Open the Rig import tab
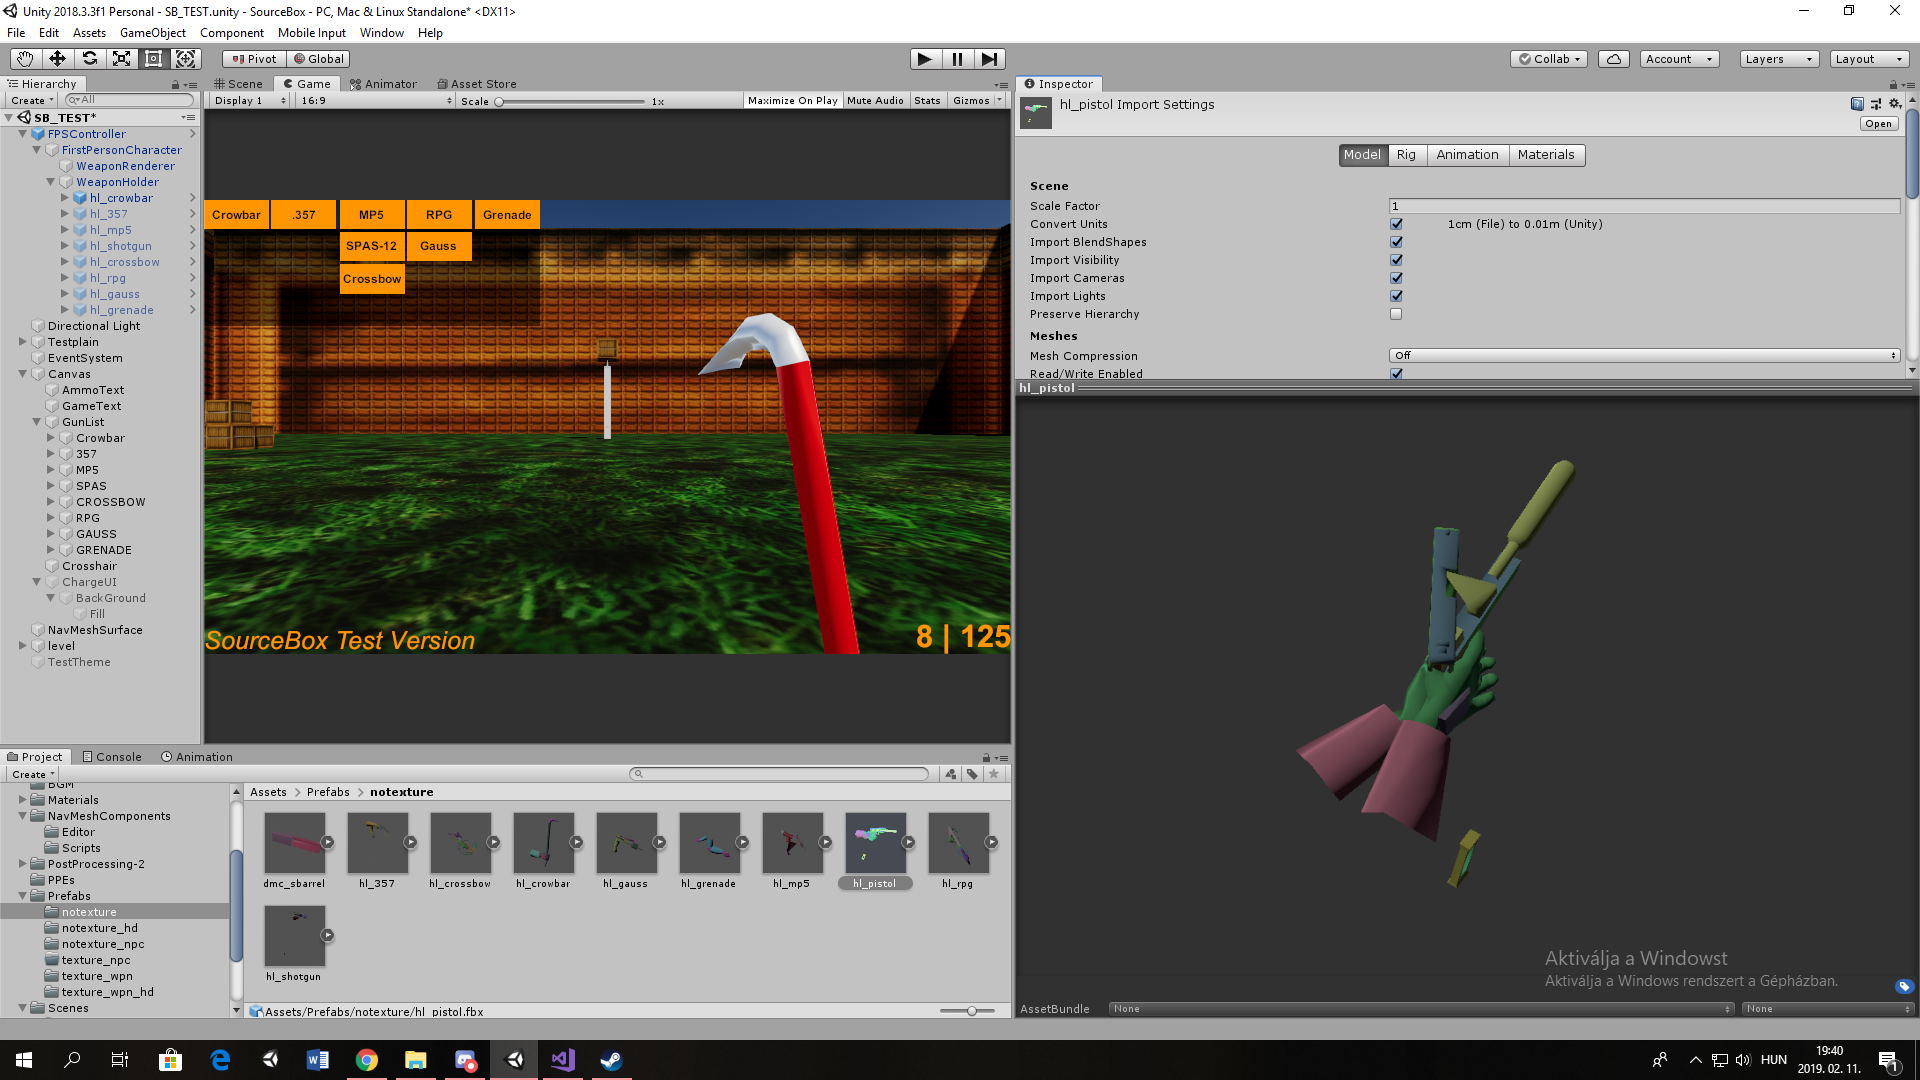1920x1080 pixels. point(1406,155)
